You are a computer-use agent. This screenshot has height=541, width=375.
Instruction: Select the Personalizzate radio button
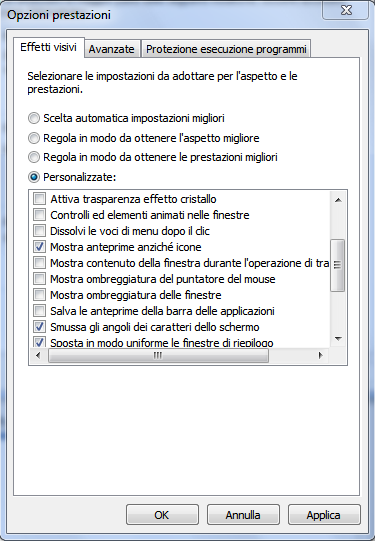(34, 177)
